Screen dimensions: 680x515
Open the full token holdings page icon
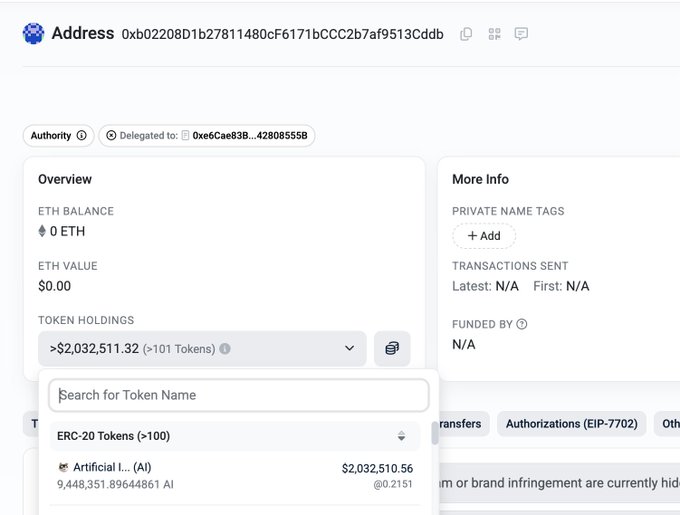392,349
